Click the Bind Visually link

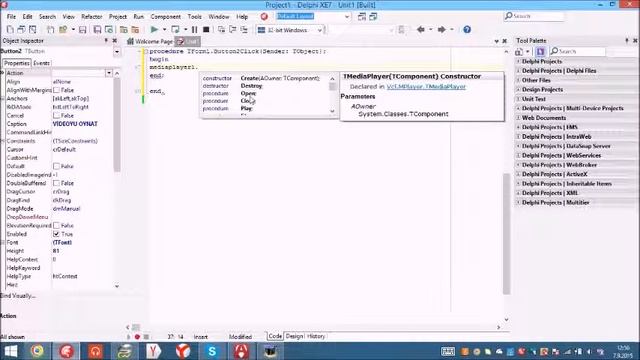coord(18,296)
